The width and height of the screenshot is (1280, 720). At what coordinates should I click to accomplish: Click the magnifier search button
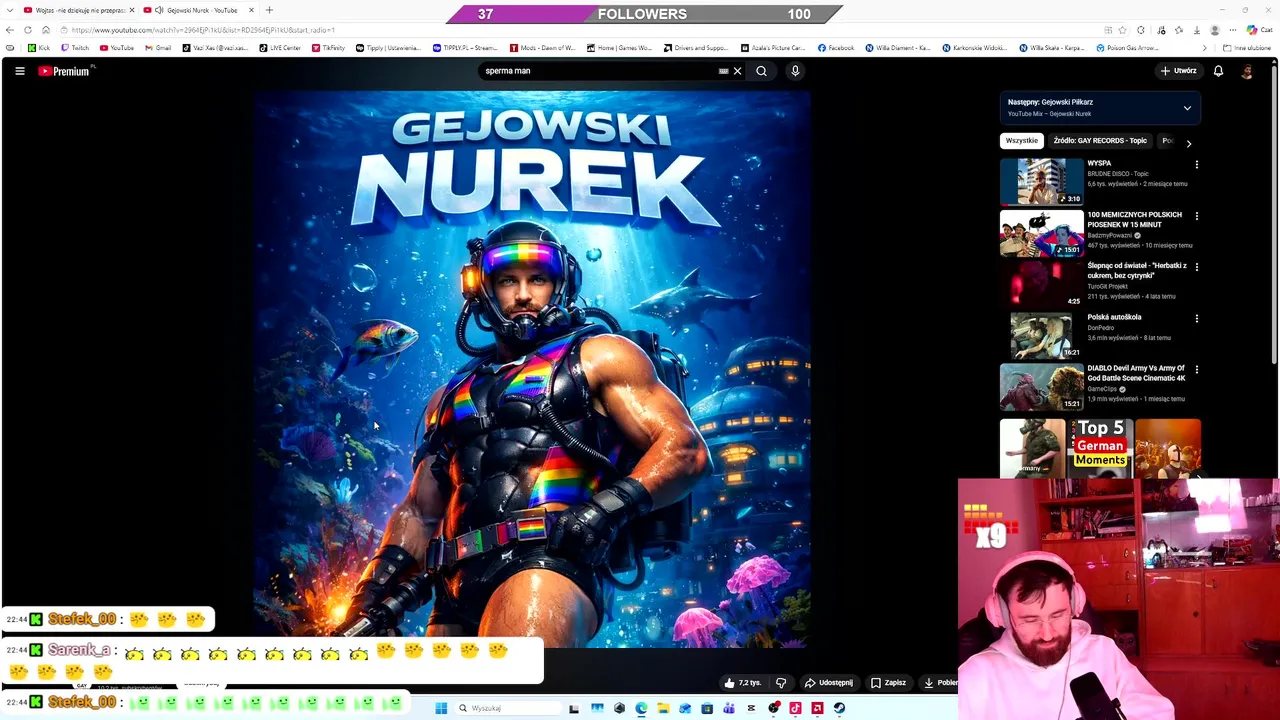[x=761, y=71]
